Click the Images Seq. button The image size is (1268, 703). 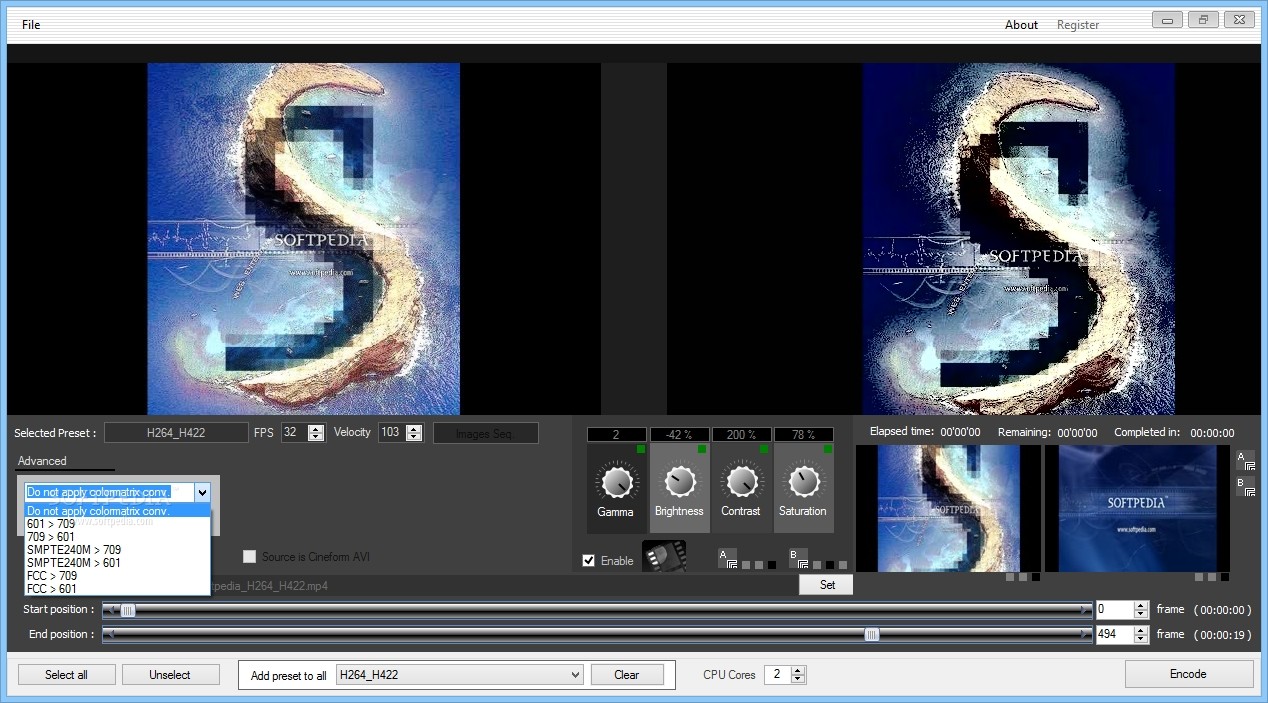pos(485,433)
